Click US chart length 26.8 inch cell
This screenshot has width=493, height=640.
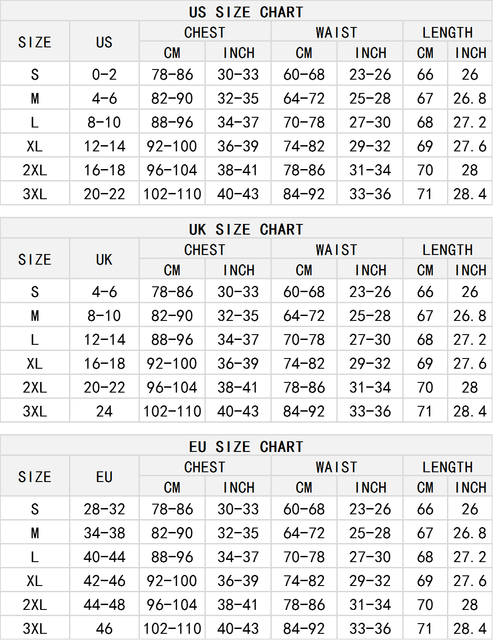pos(470,98)
